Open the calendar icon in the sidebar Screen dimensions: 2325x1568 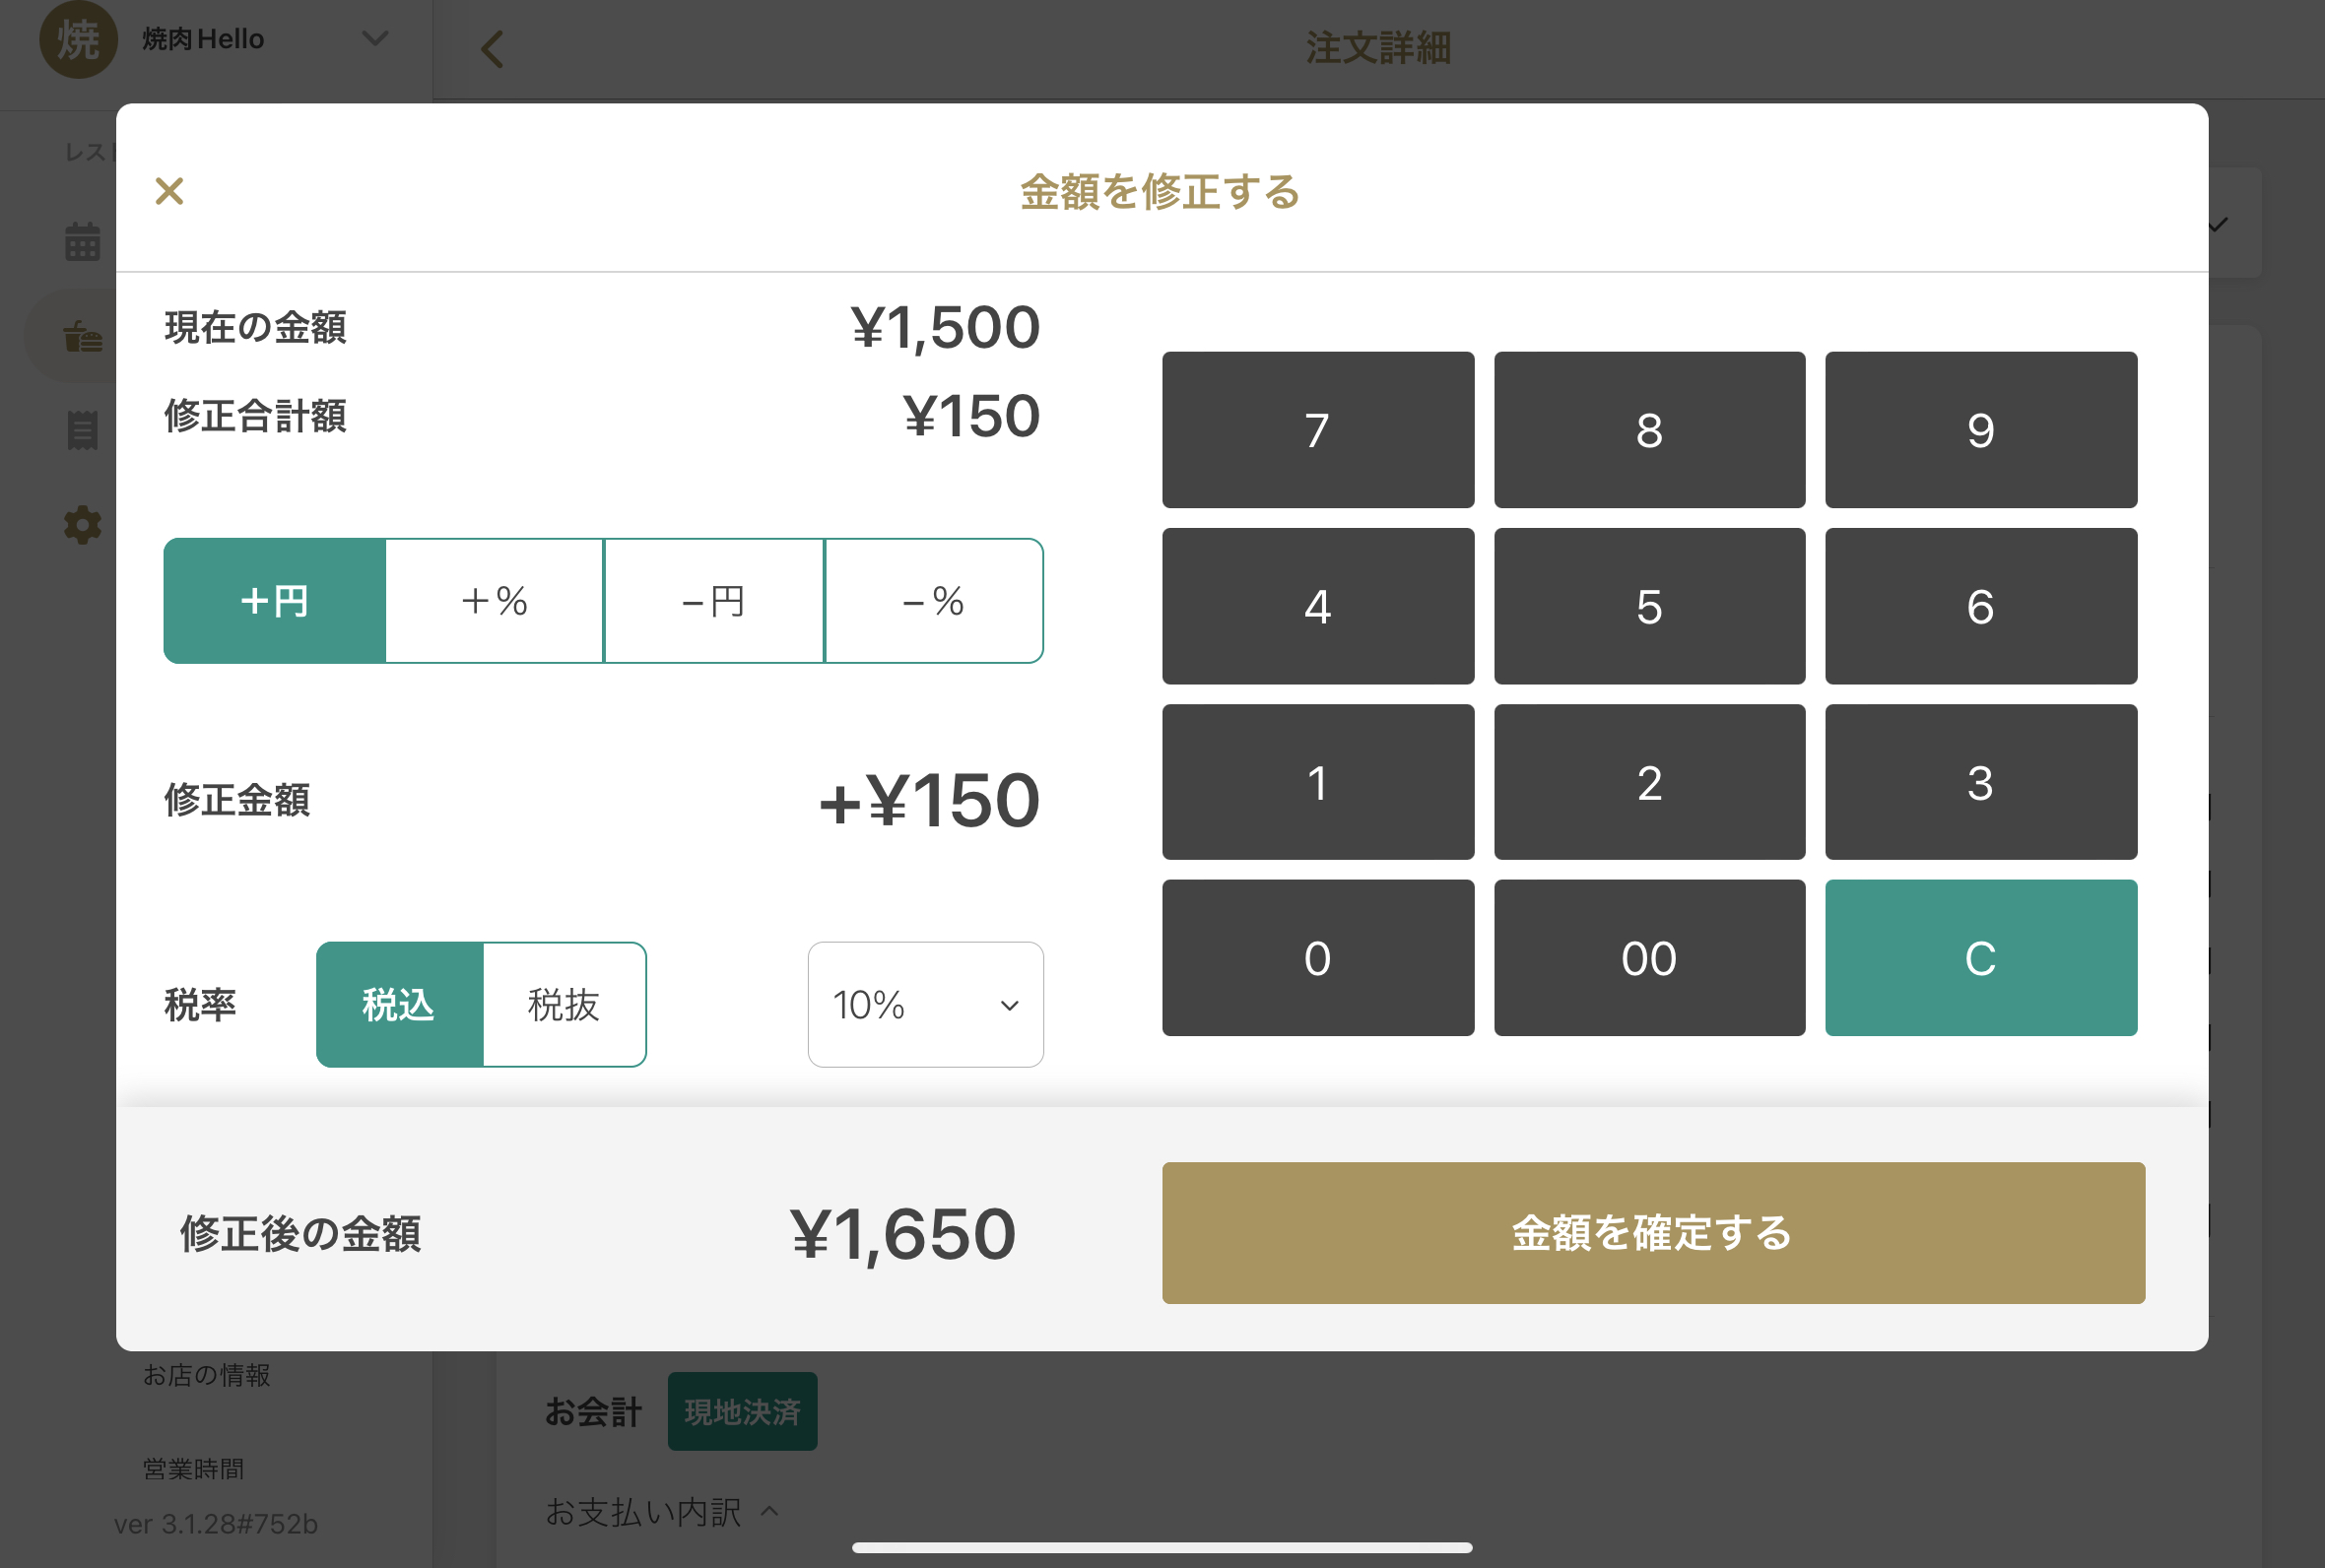82,242
